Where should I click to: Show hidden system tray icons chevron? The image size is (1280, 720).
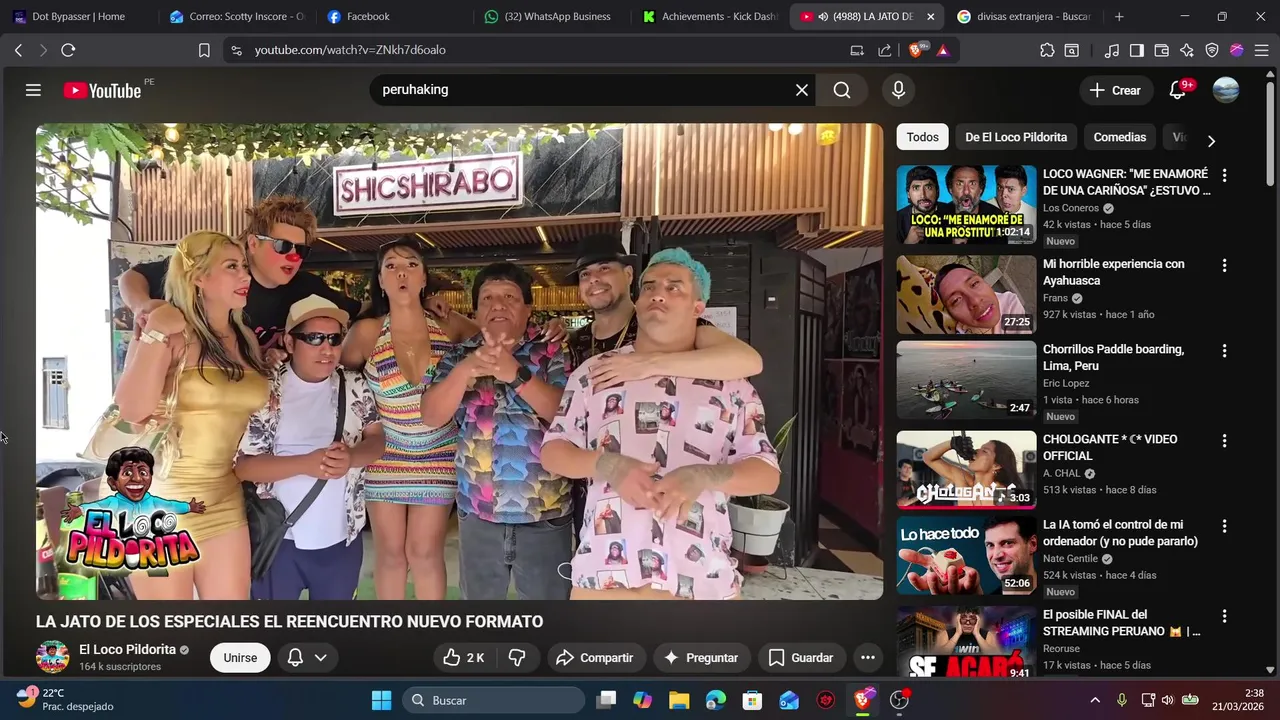1095,700
